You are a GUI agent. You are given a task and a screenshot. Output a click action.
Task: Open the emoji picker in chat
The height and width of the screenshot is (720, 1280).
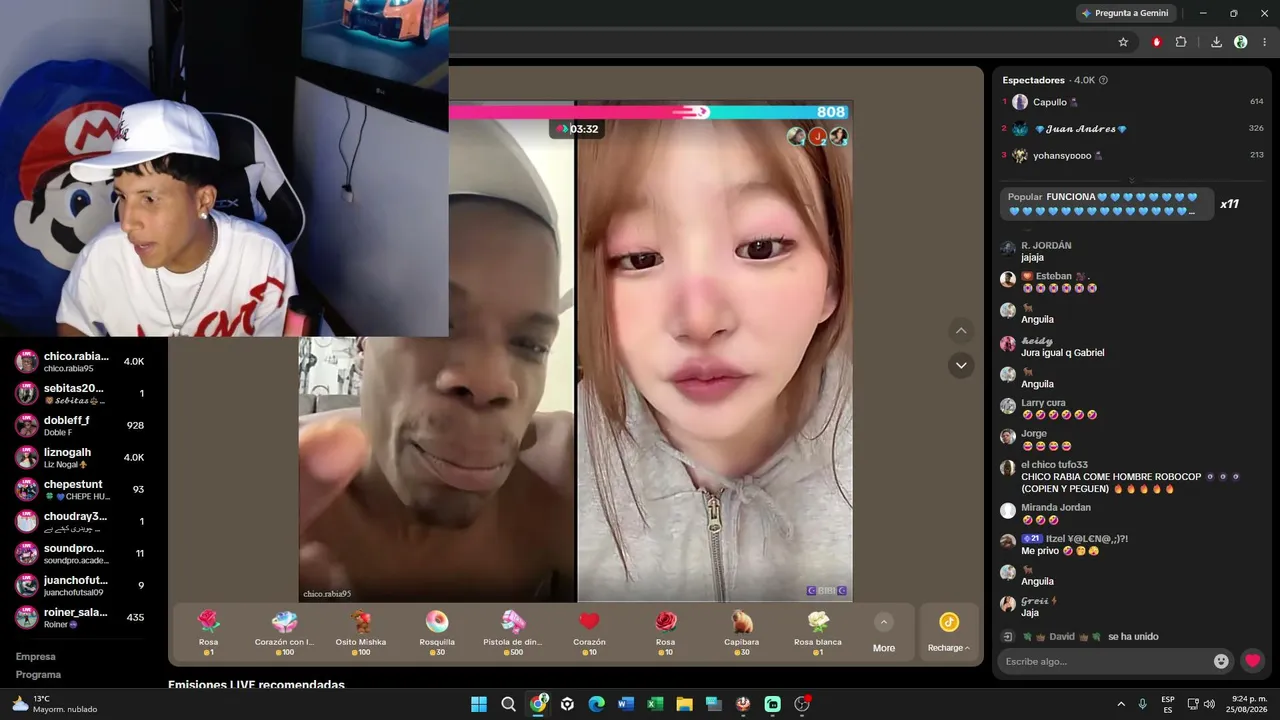pyautogui.click(x=1221, y=661)
